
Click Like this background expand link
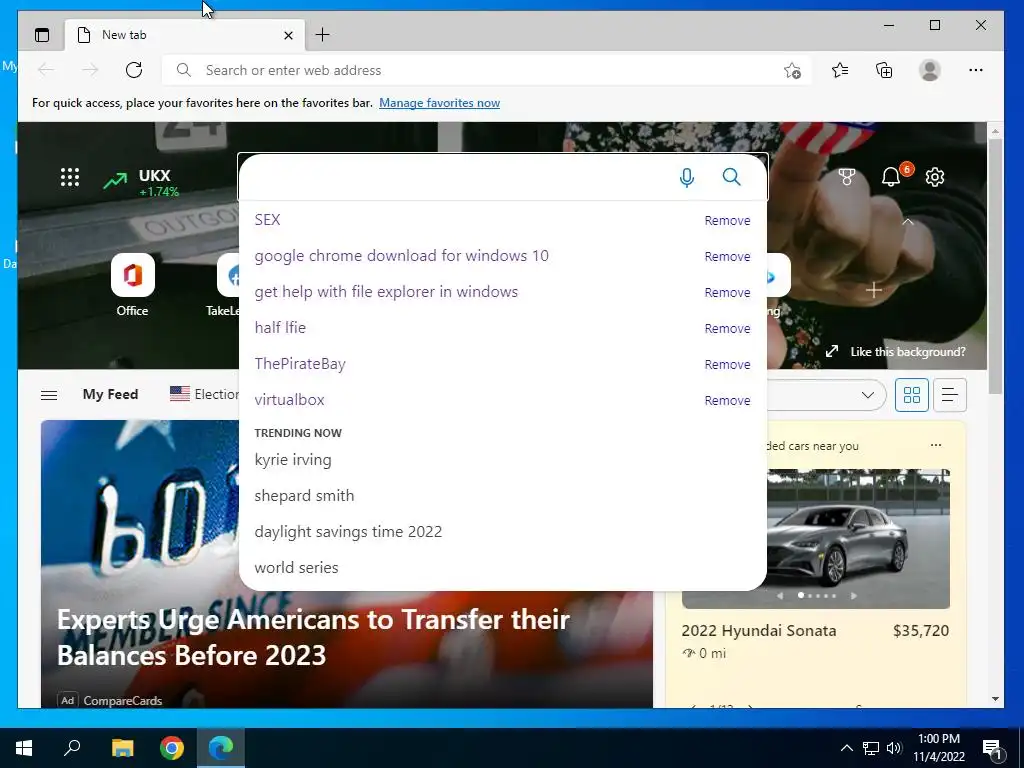point(895,351)
